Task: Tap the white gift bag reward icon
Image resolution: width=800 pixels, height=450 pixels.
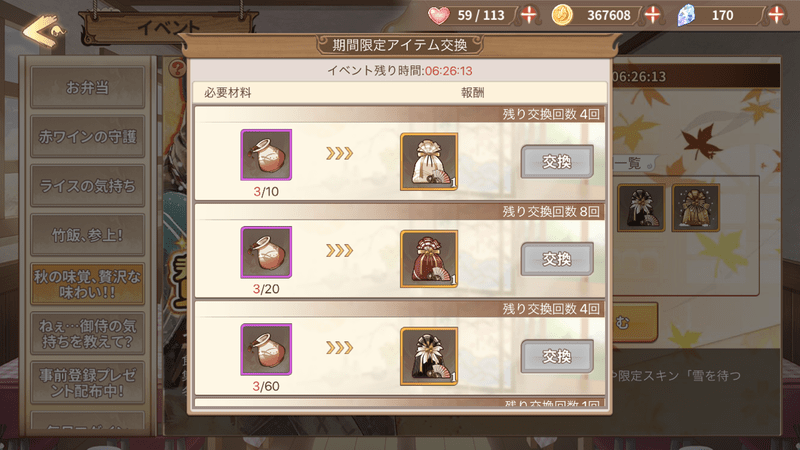Action: coord(429,162)
